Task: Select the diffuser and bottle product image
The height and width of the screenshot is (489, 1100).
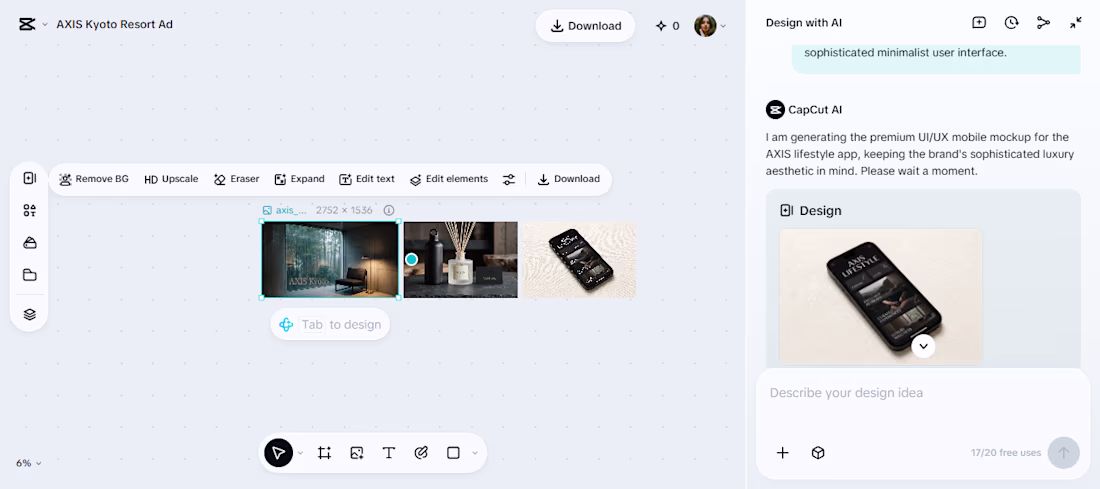Action: point(461,260)
